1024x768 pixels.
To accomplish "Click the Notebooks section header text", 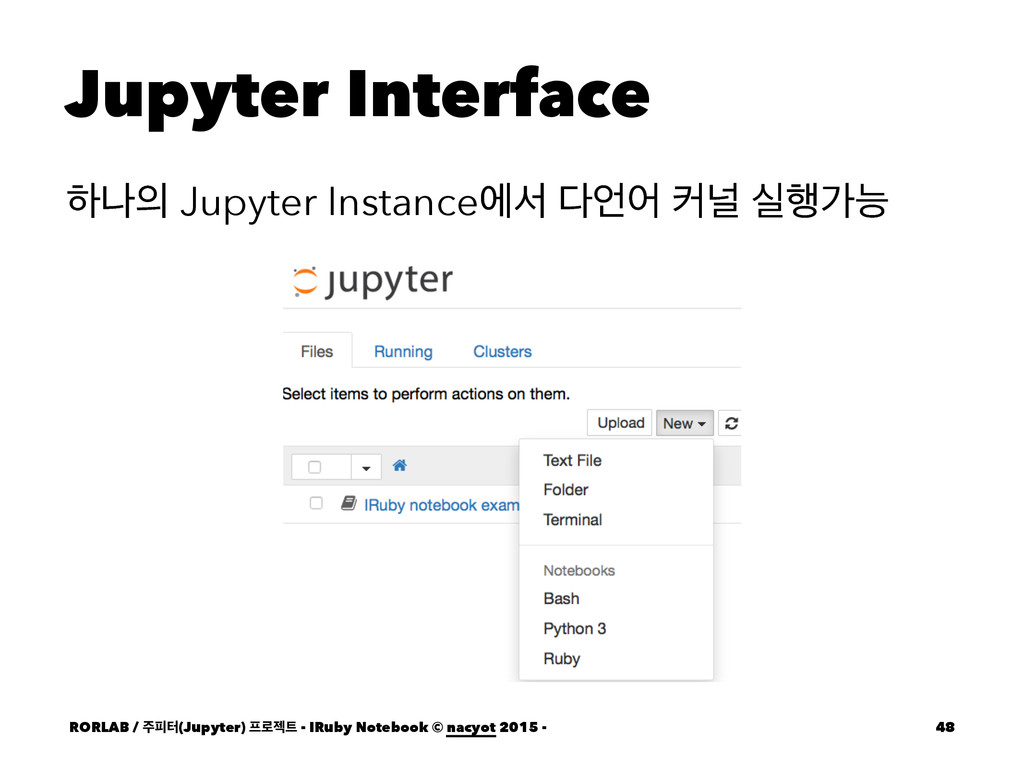I will (579, 571).
